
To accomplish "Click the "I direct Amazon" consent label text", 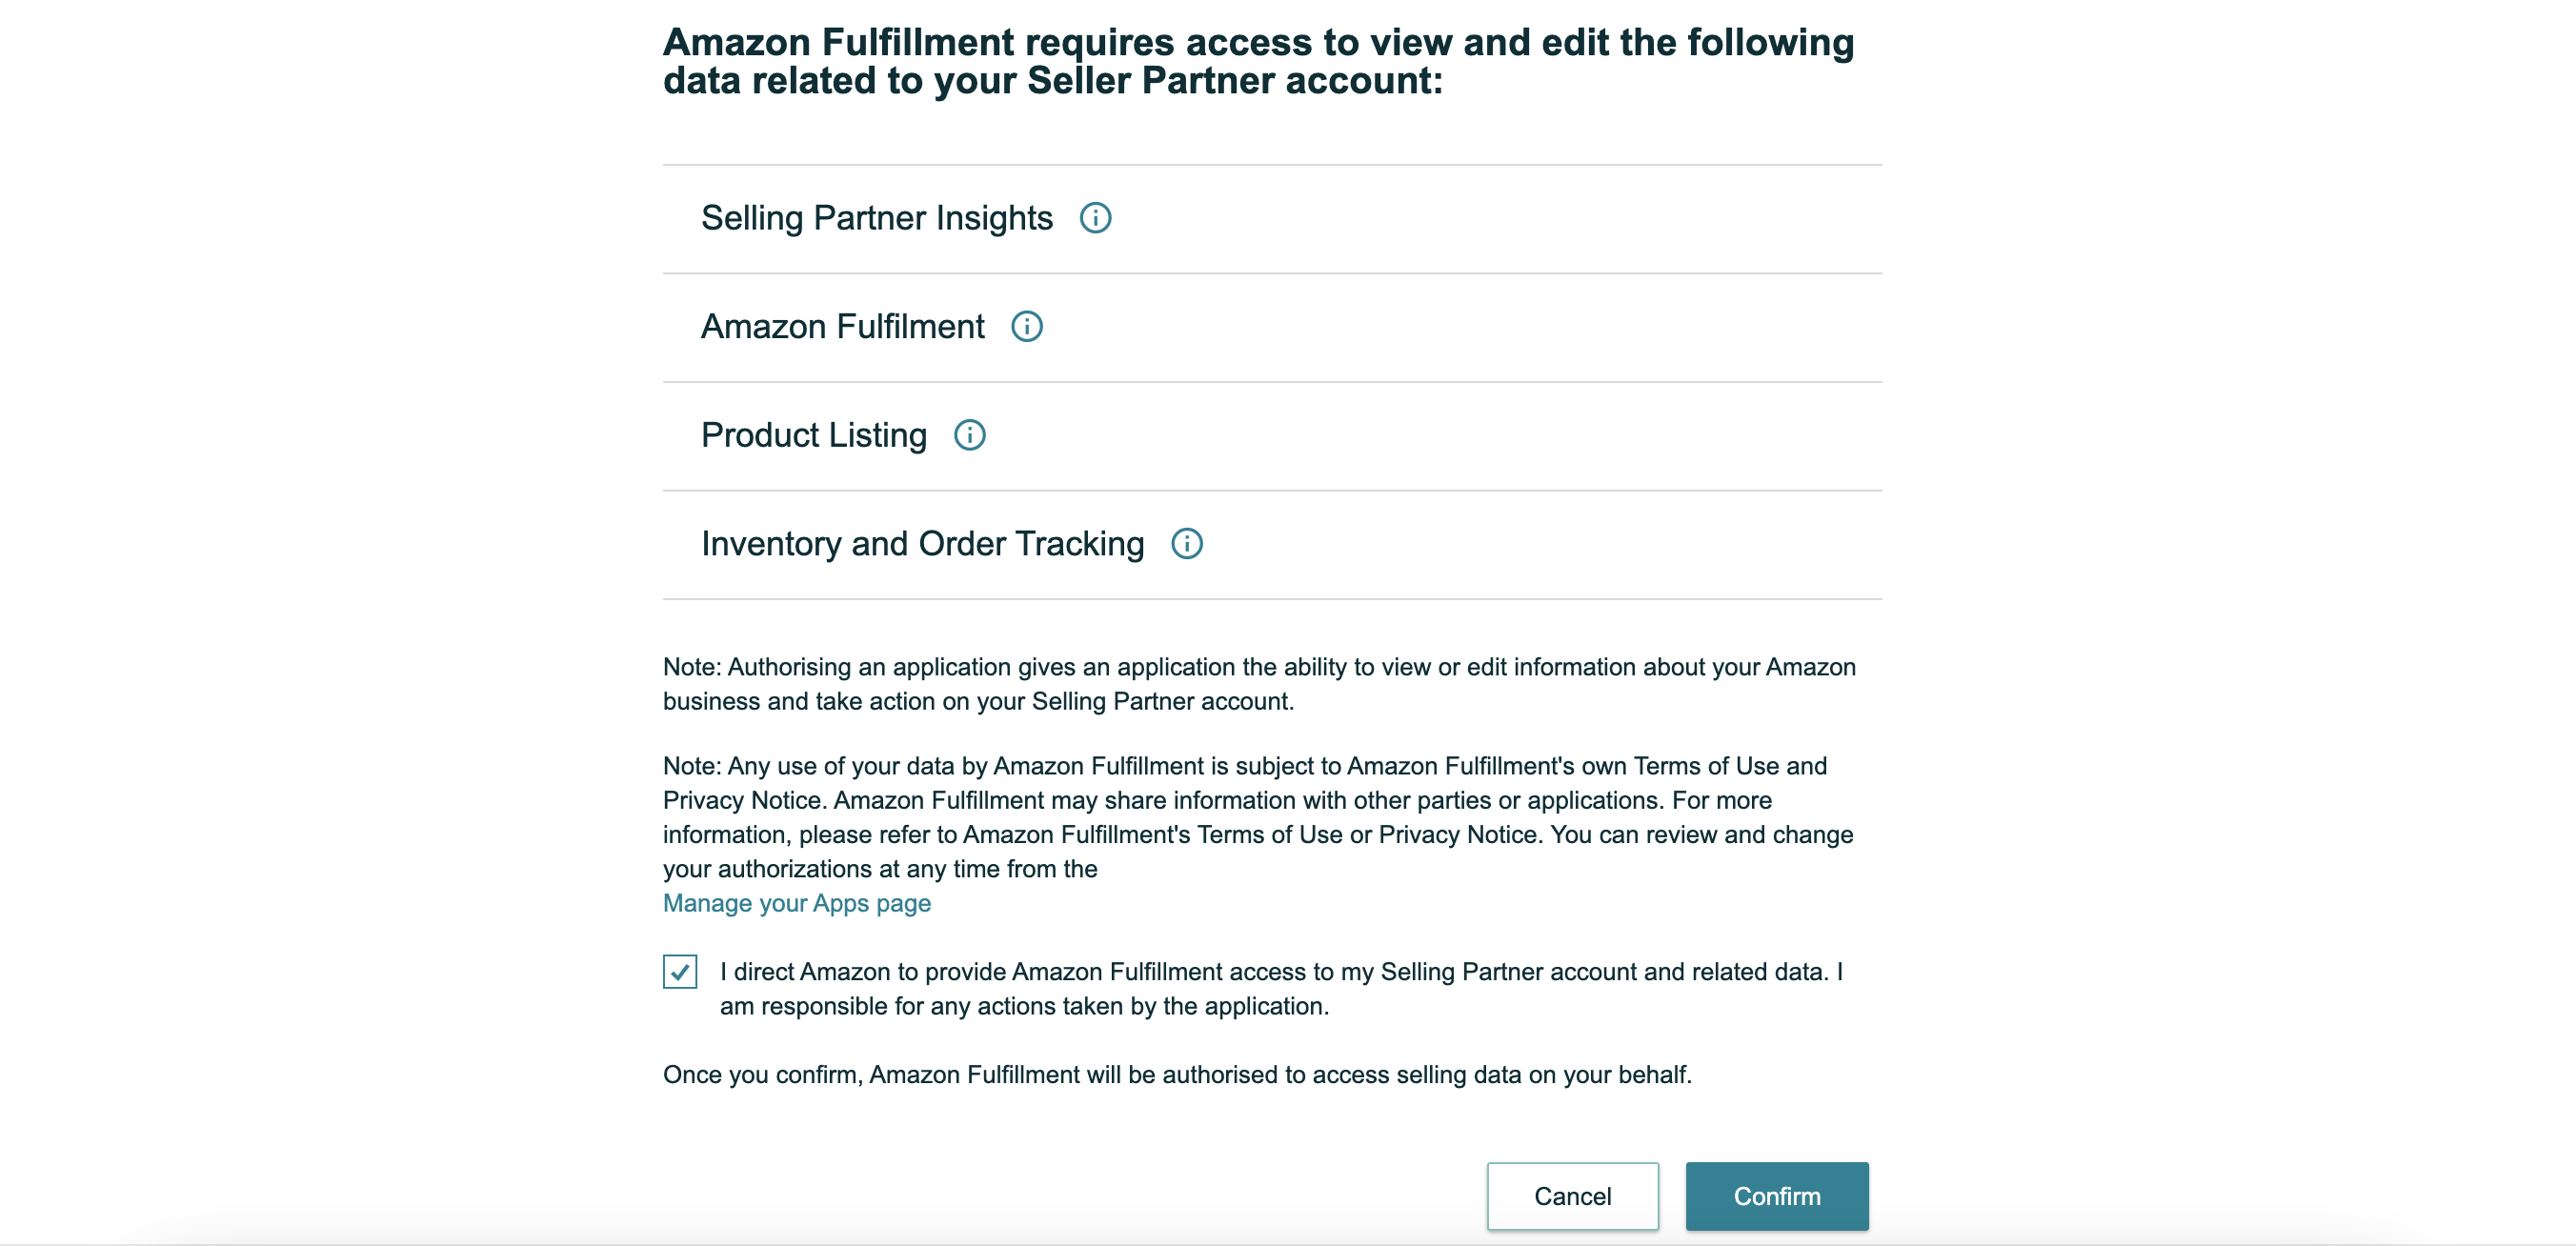I will coord(1280,972).
